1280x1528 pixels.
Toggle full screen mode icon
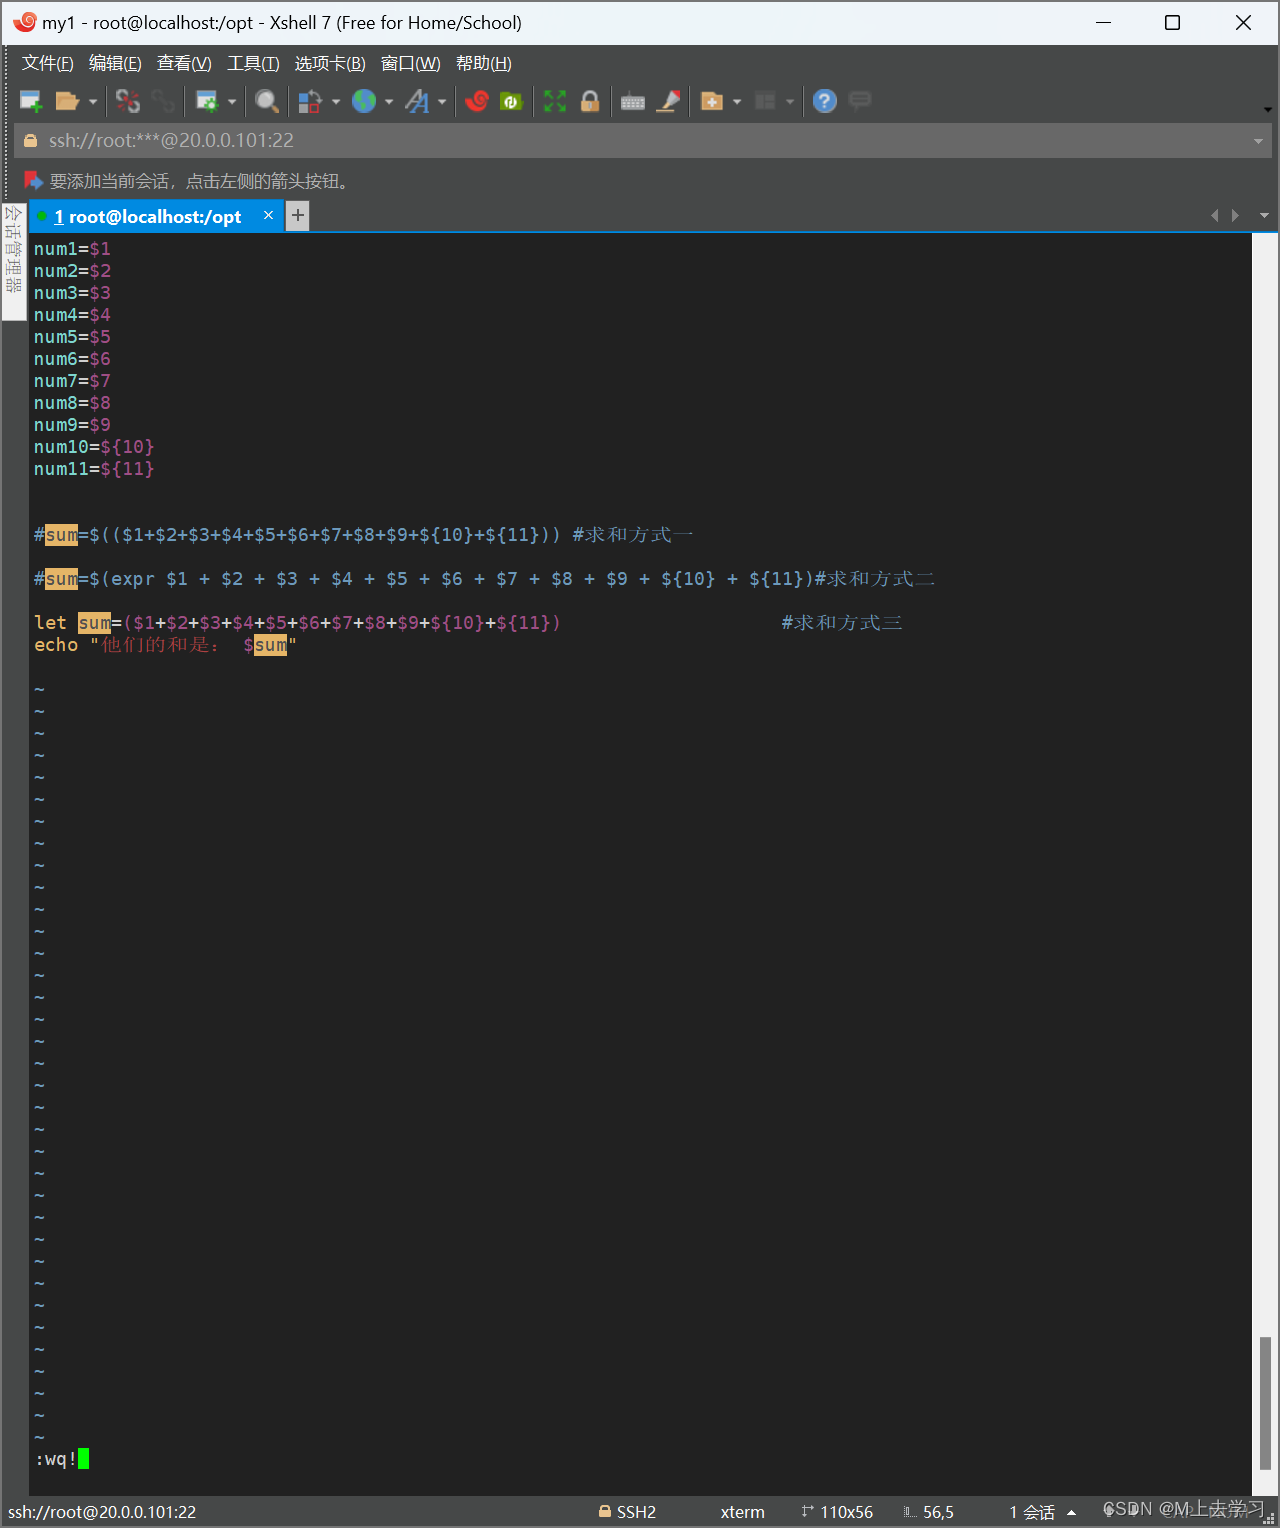point(555,101)
